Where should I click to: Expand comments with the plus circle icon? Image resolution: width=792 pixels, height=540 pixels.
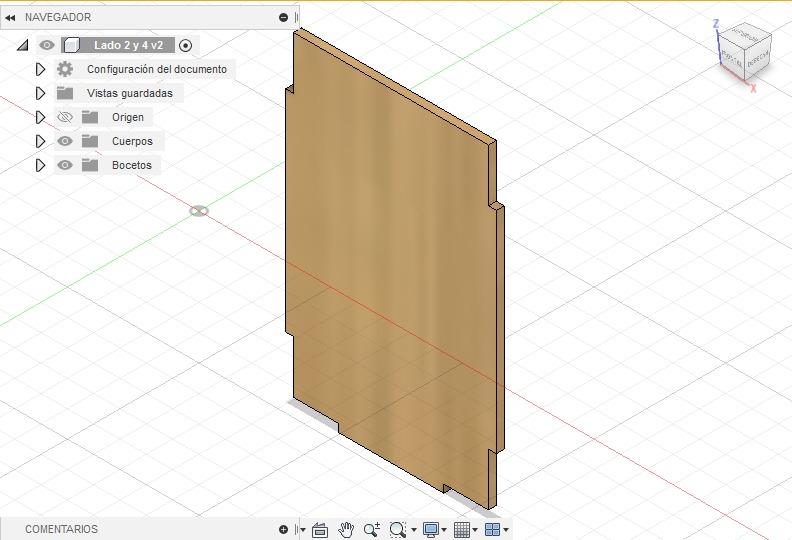point(283,529)
